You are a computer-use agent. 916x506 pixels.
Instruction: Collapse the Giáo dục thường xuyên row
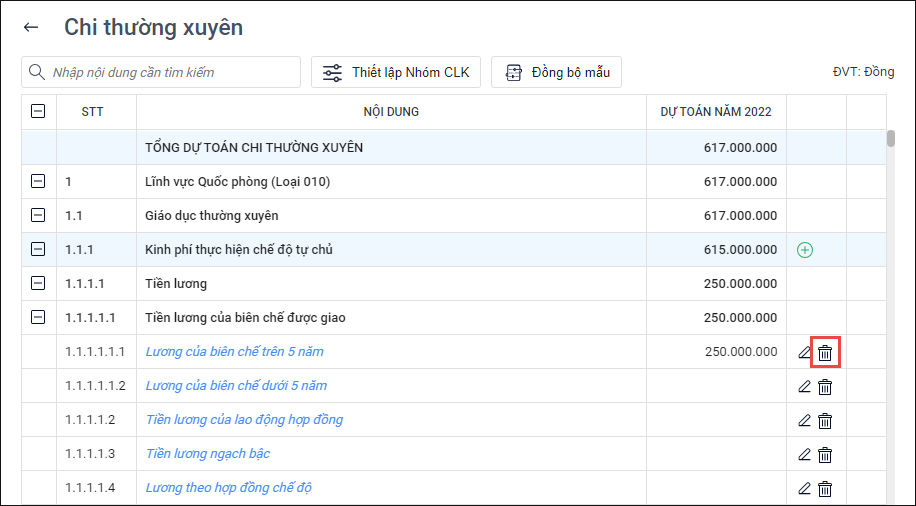pos(39,216)
